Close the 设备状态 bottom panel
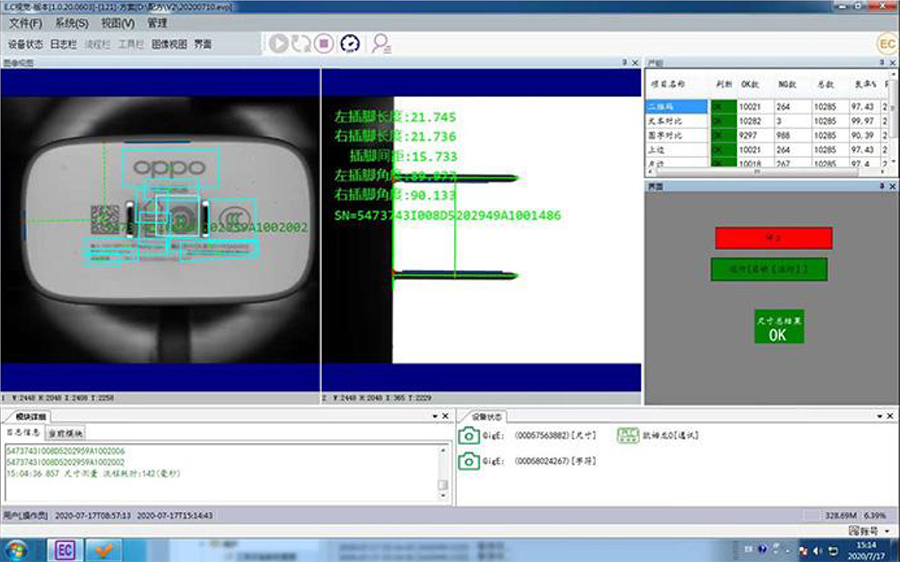The image size is (900, 562). (x=890, y=416)
